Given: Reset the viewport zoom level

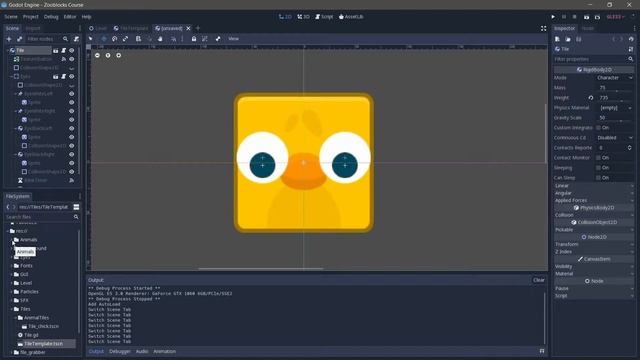Looking at the screenshot, I should (x=108, y=55).
